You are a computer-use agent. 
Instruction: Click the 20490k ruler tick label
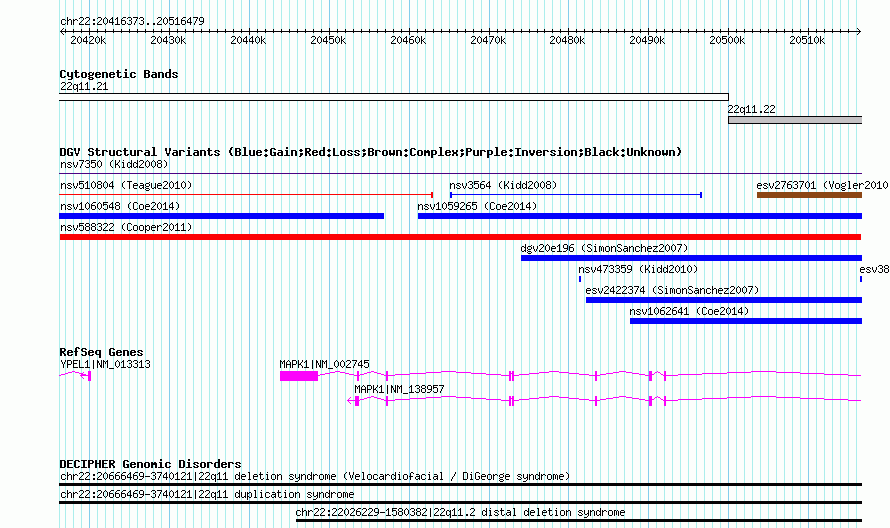[x=647, y=40]
